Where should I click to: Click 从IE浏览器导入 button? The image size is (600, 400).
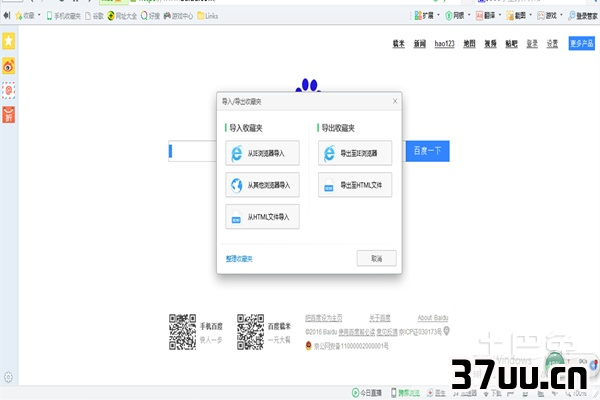[x=262, y=153]
